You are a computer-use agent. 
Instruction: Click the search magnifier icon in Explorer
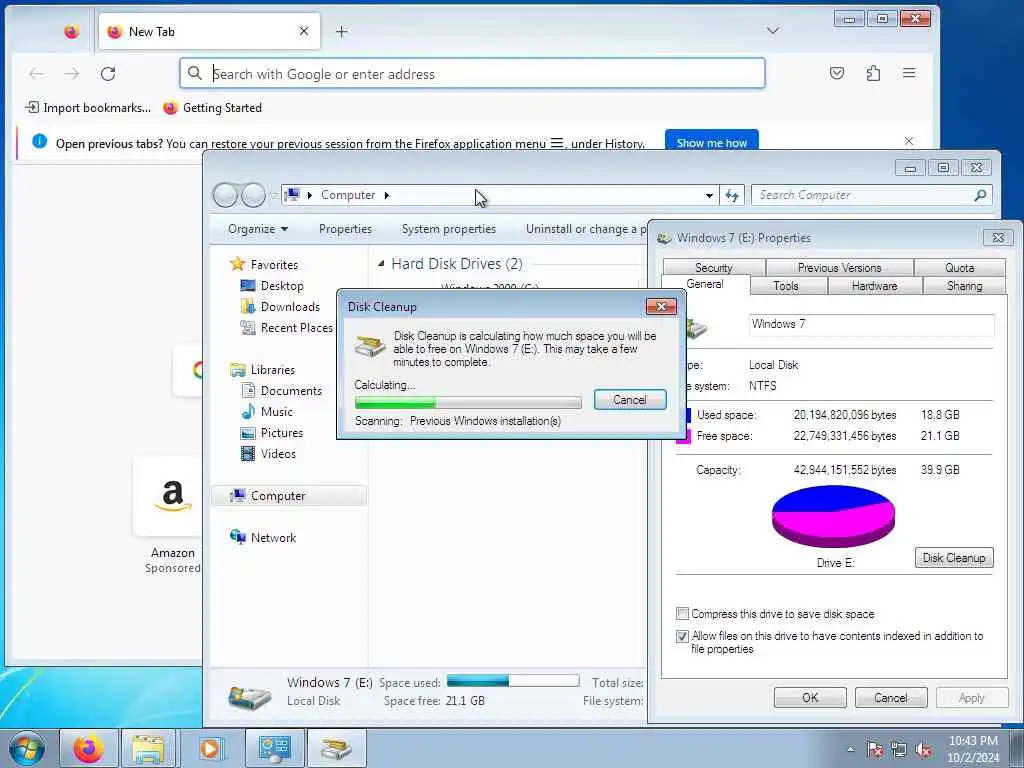tap(980, 195)
